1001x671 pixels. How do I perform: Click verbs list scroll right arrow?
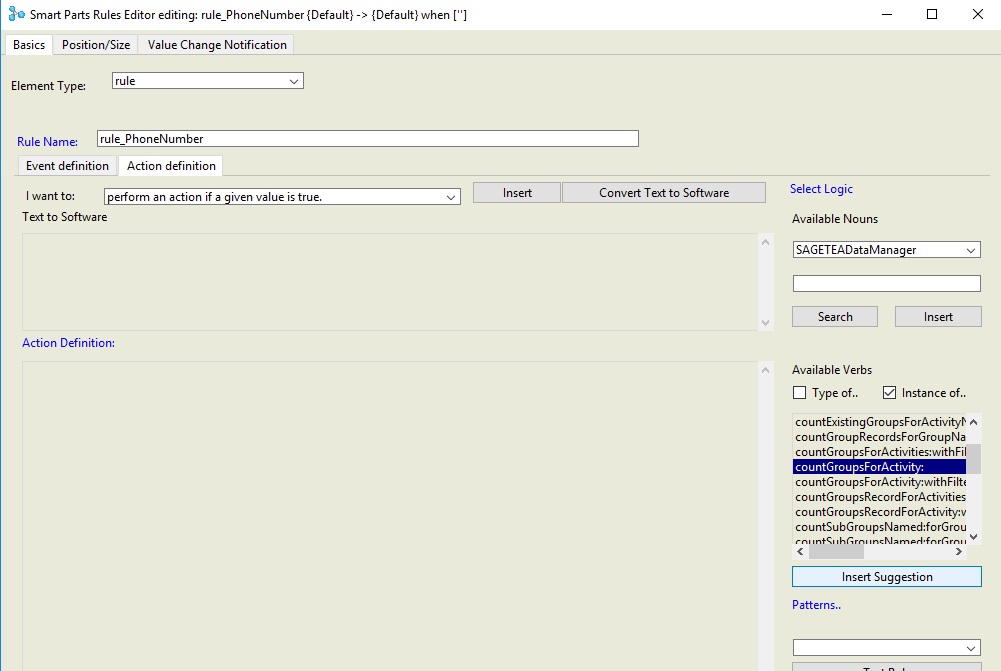click(x=959, y=552)
